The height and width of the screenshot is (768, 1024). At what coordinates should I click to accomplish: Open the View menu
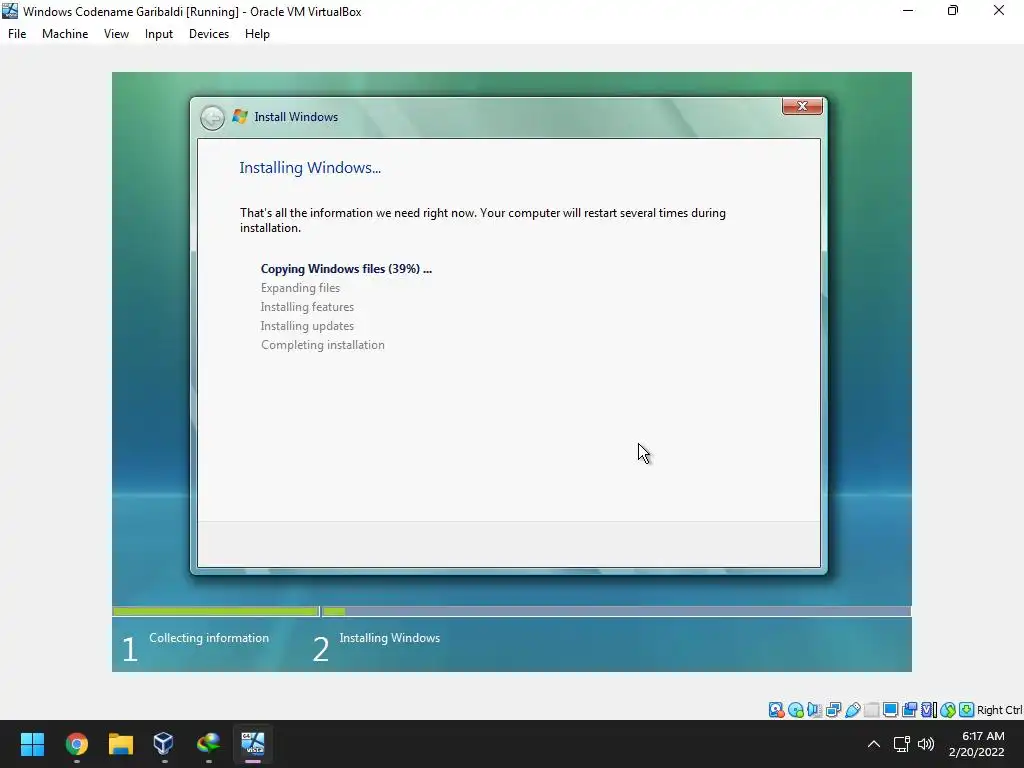(116, 34)
